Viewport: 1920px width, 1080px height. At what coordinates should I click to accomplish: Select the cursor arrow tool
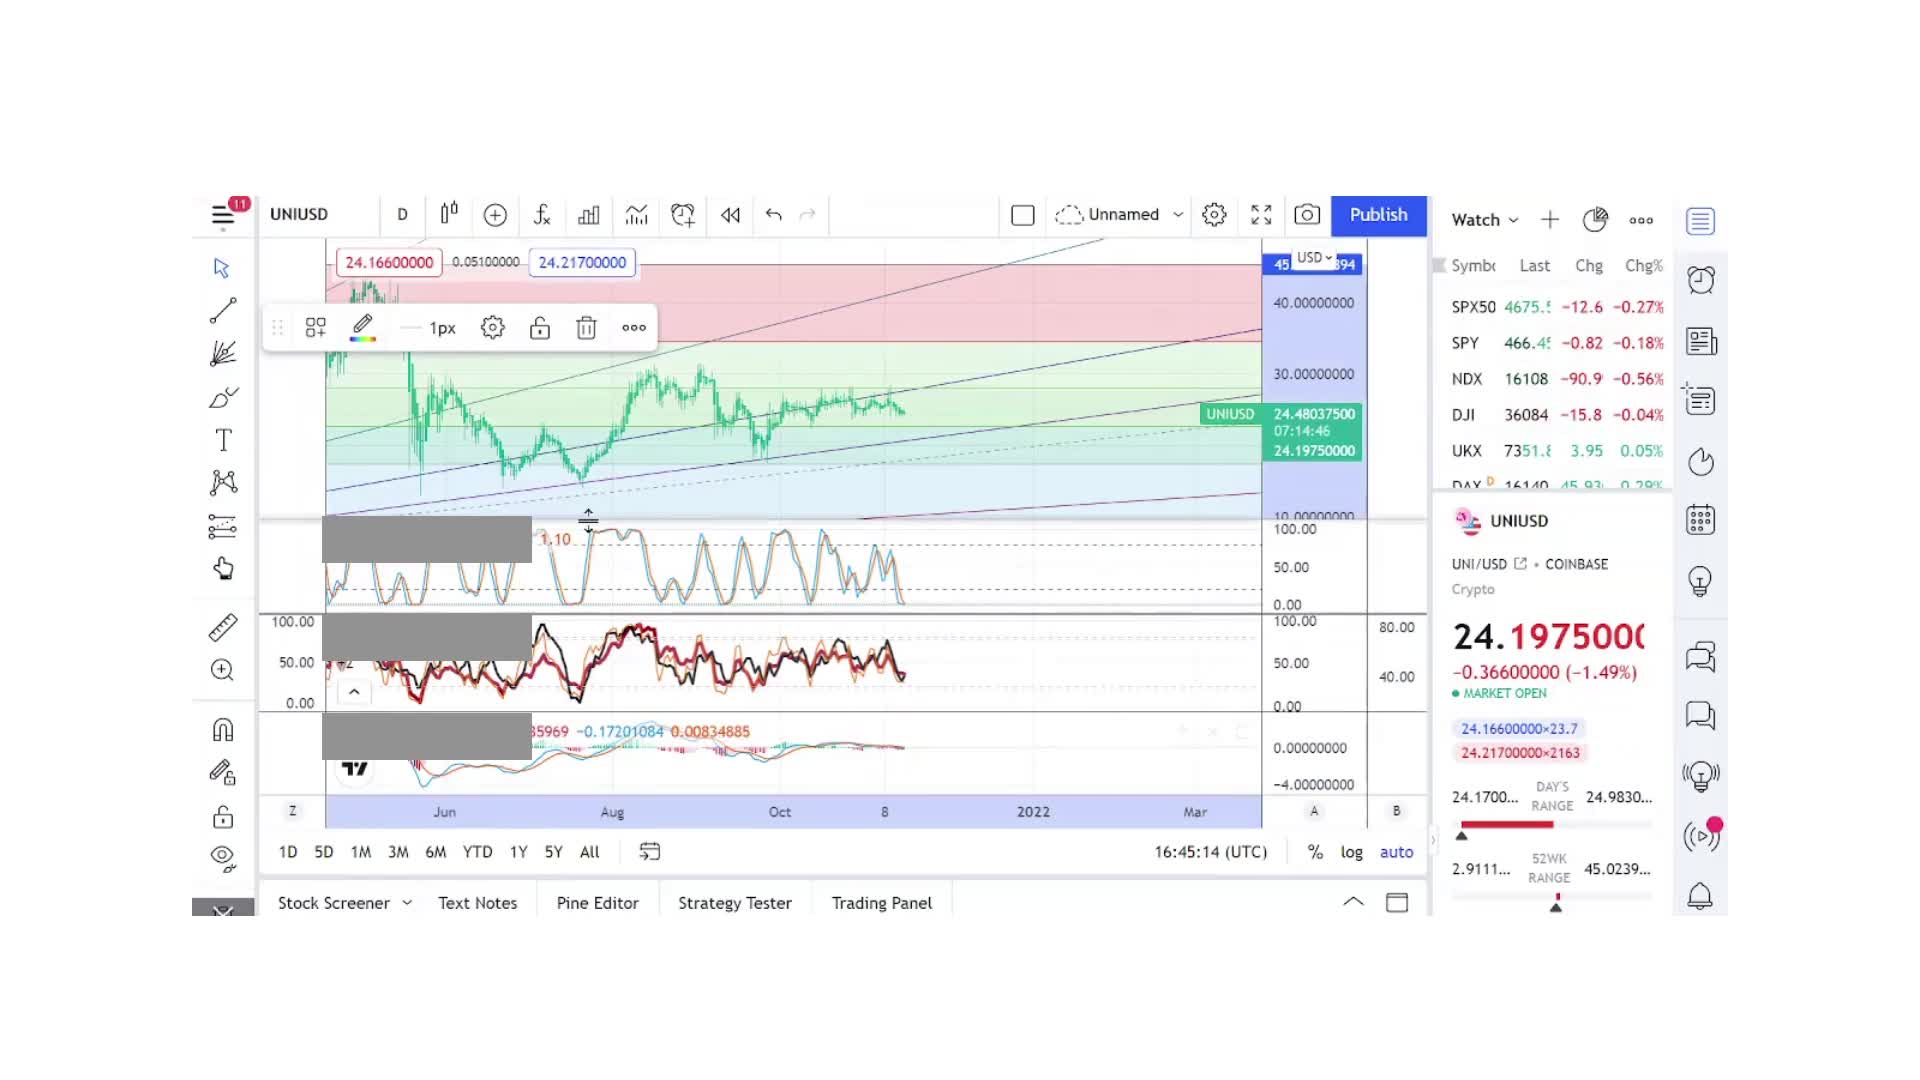tap(222, 268)
